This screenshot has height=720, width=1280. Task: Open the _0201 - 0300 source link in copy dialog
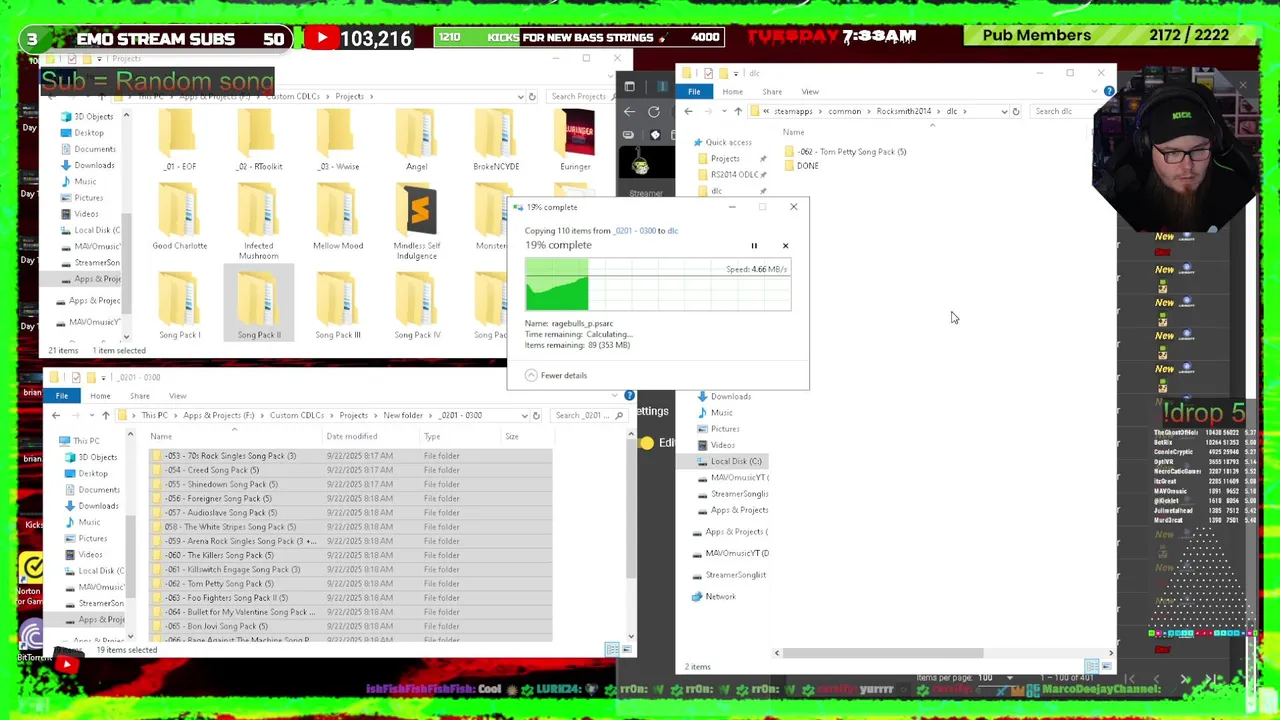point(635,231)
